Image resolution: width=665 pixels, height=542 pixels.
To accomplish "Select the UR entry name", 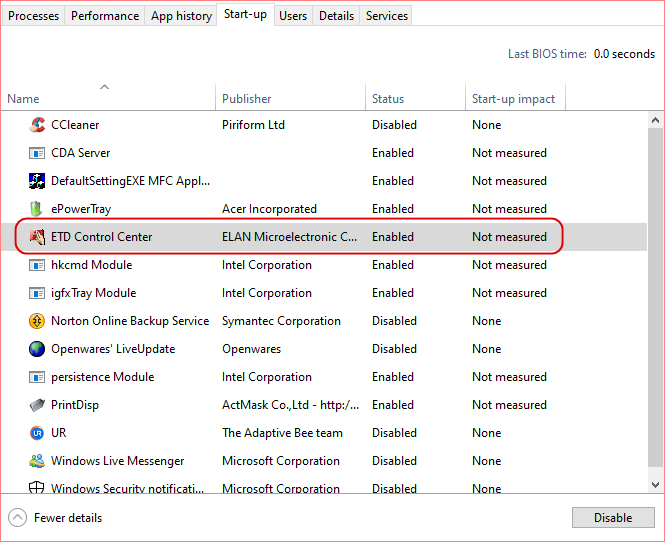I will click(59, 433).
